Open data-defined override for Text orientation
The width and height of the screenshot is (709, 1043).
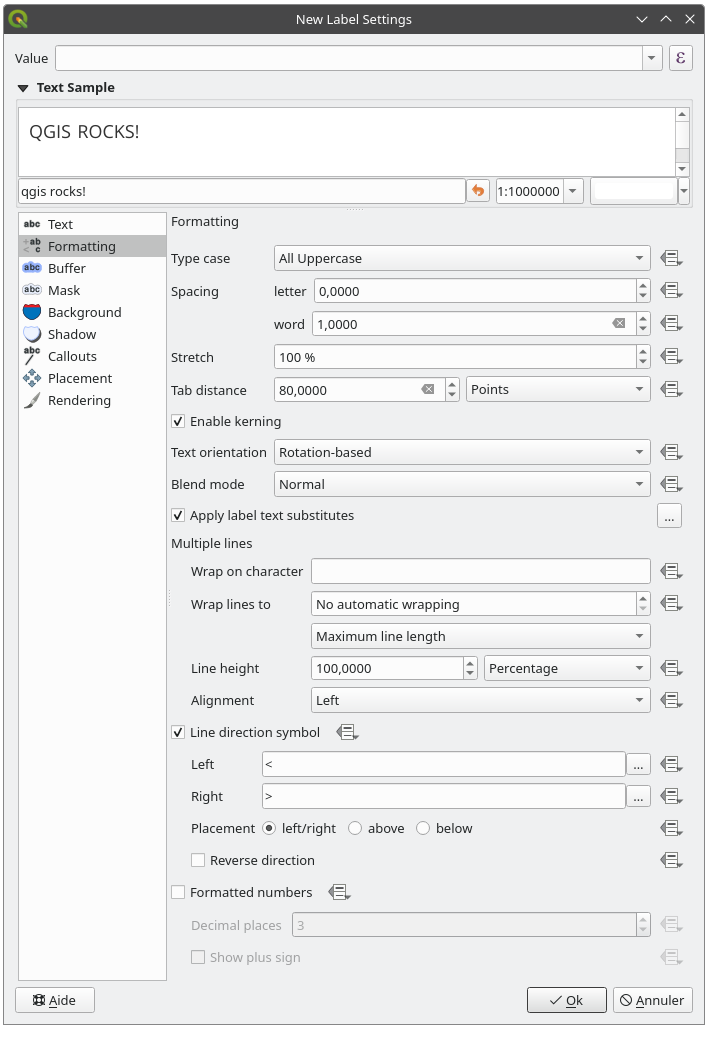click(x=671, y=452)
